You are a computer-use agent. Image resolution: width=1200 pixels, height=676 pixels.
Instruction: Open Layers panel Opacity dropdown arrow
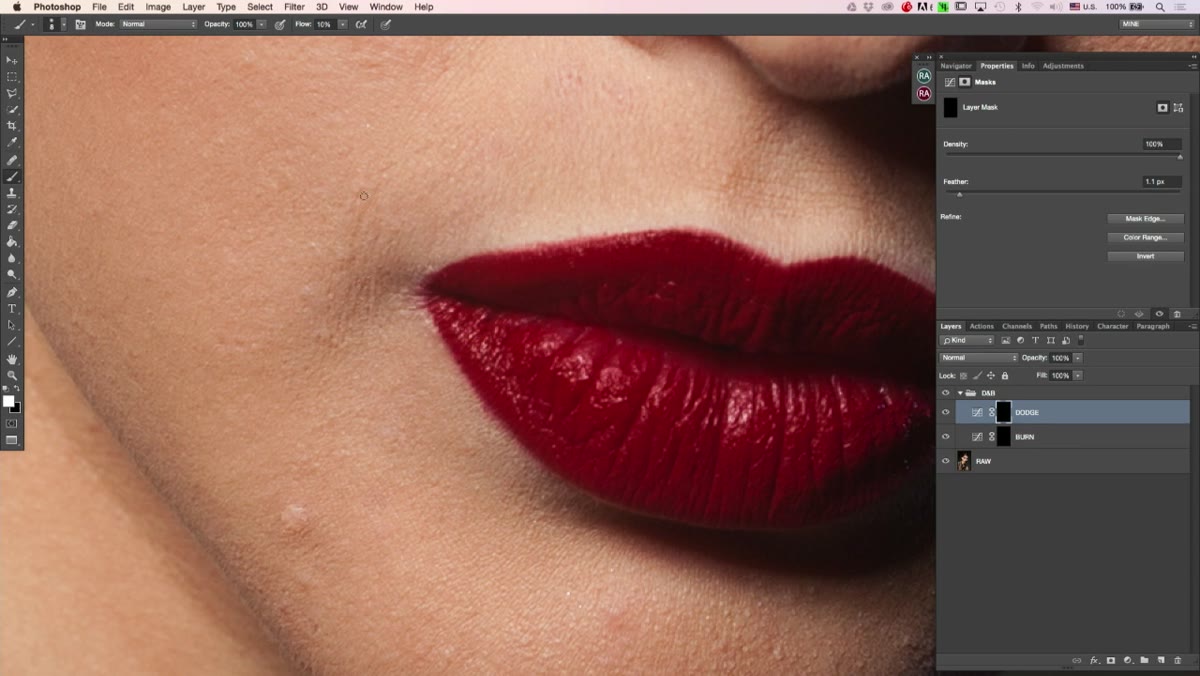tap(1077, 358)
